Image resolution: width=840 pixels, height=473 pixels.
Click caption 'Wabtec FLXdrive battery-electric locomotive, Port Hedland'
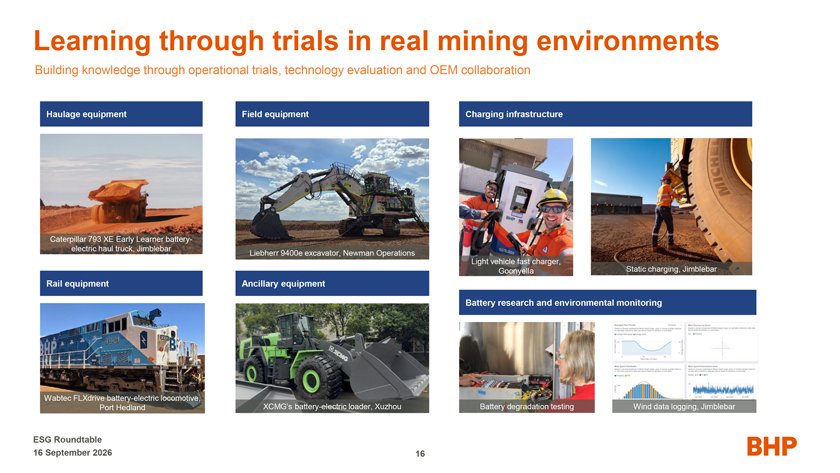[122, 403]
